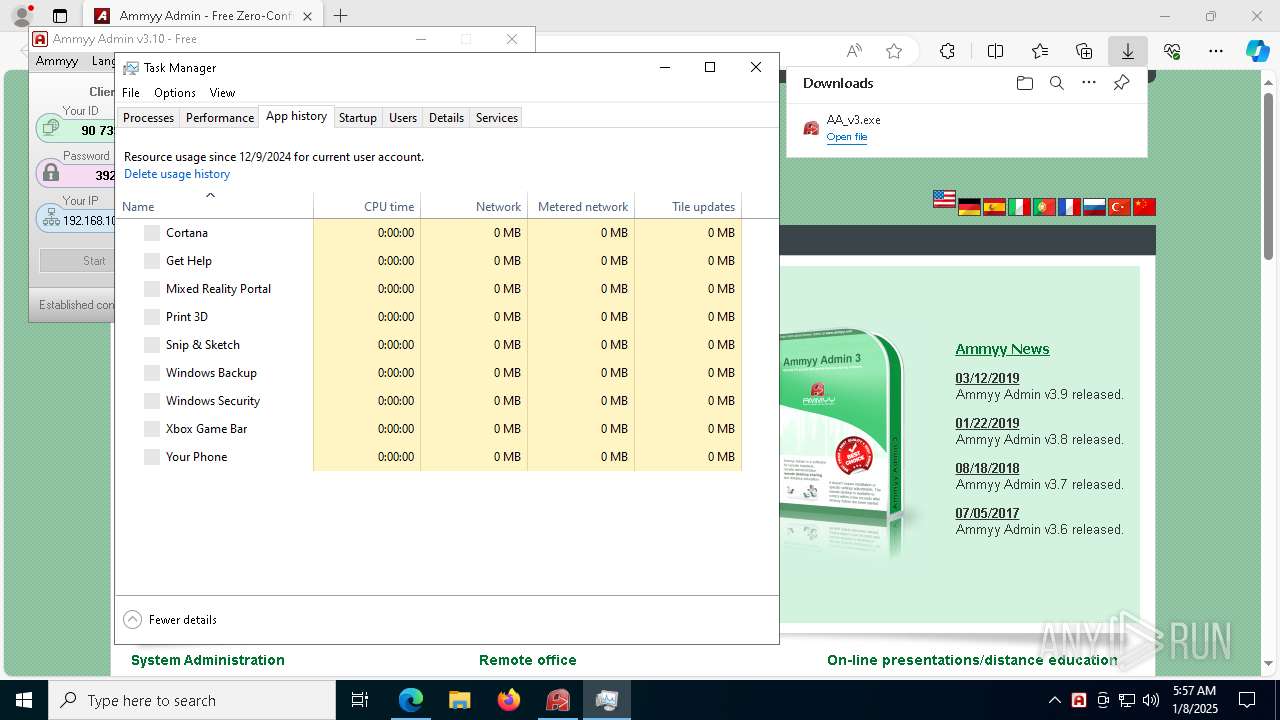Screen dimensions: 1280x720
Task: Open 08/18/2018 news entry
Action: tap(987, 468)
